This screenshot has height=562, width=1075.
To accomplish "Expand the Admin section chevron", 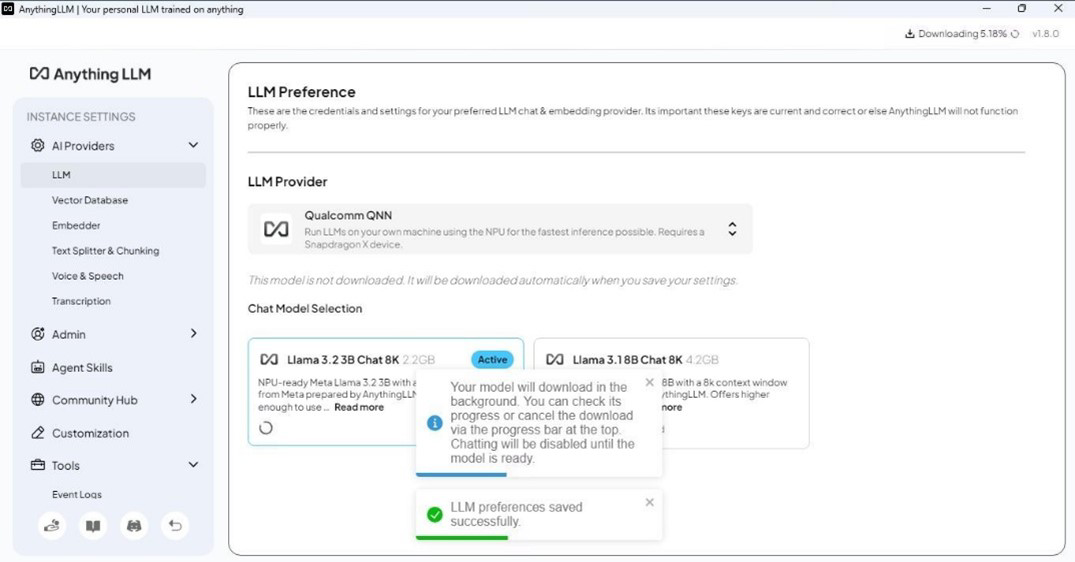I will click(x=193, y=333).
